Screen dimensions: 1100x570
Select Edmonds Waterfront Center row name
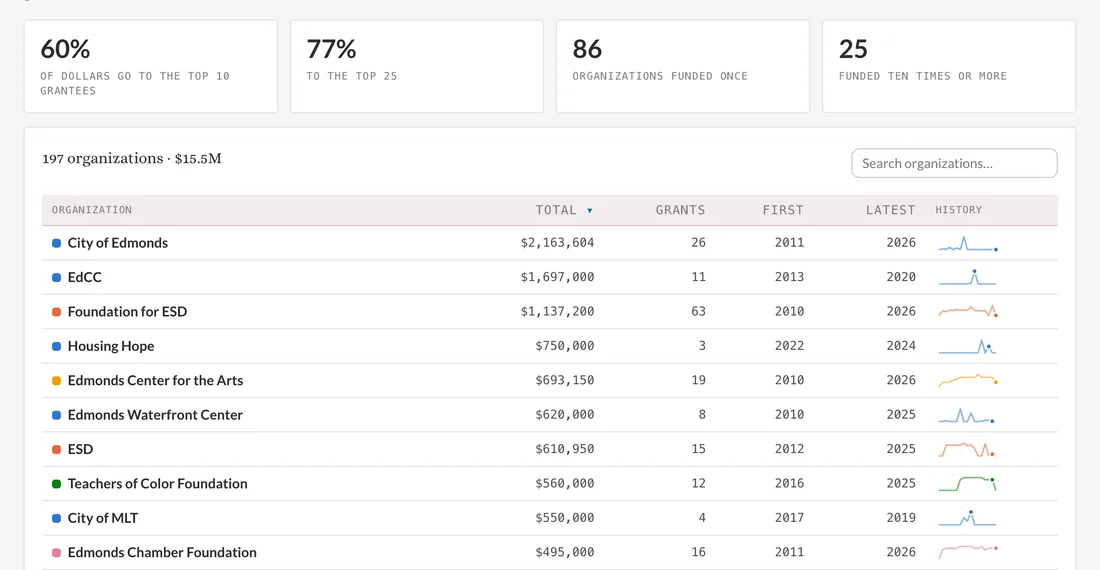pyautogui.click(x=155, y=414)
